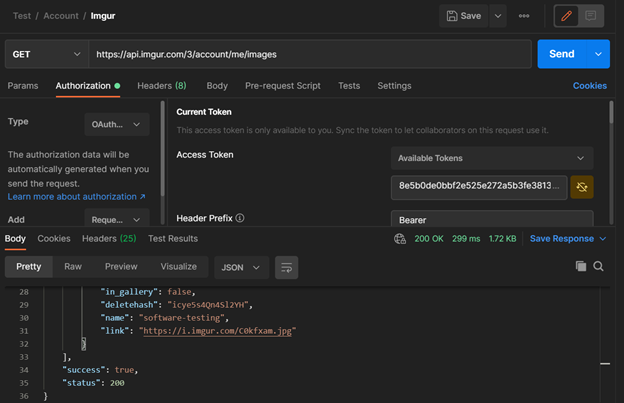Open the comments icon
Screen dimensions: 624x403
coord(591,16)
